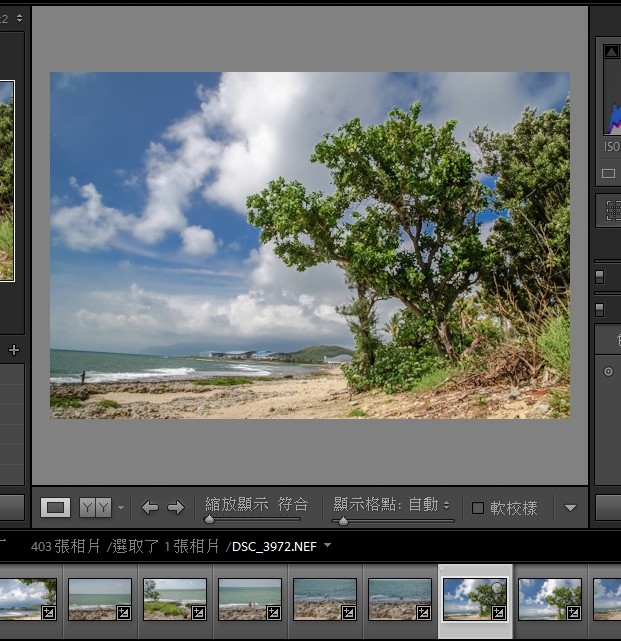This screenshot has height=641, width=621.
Task: Select the crop overlay tool icon
Action: click(x=613, y=210)
